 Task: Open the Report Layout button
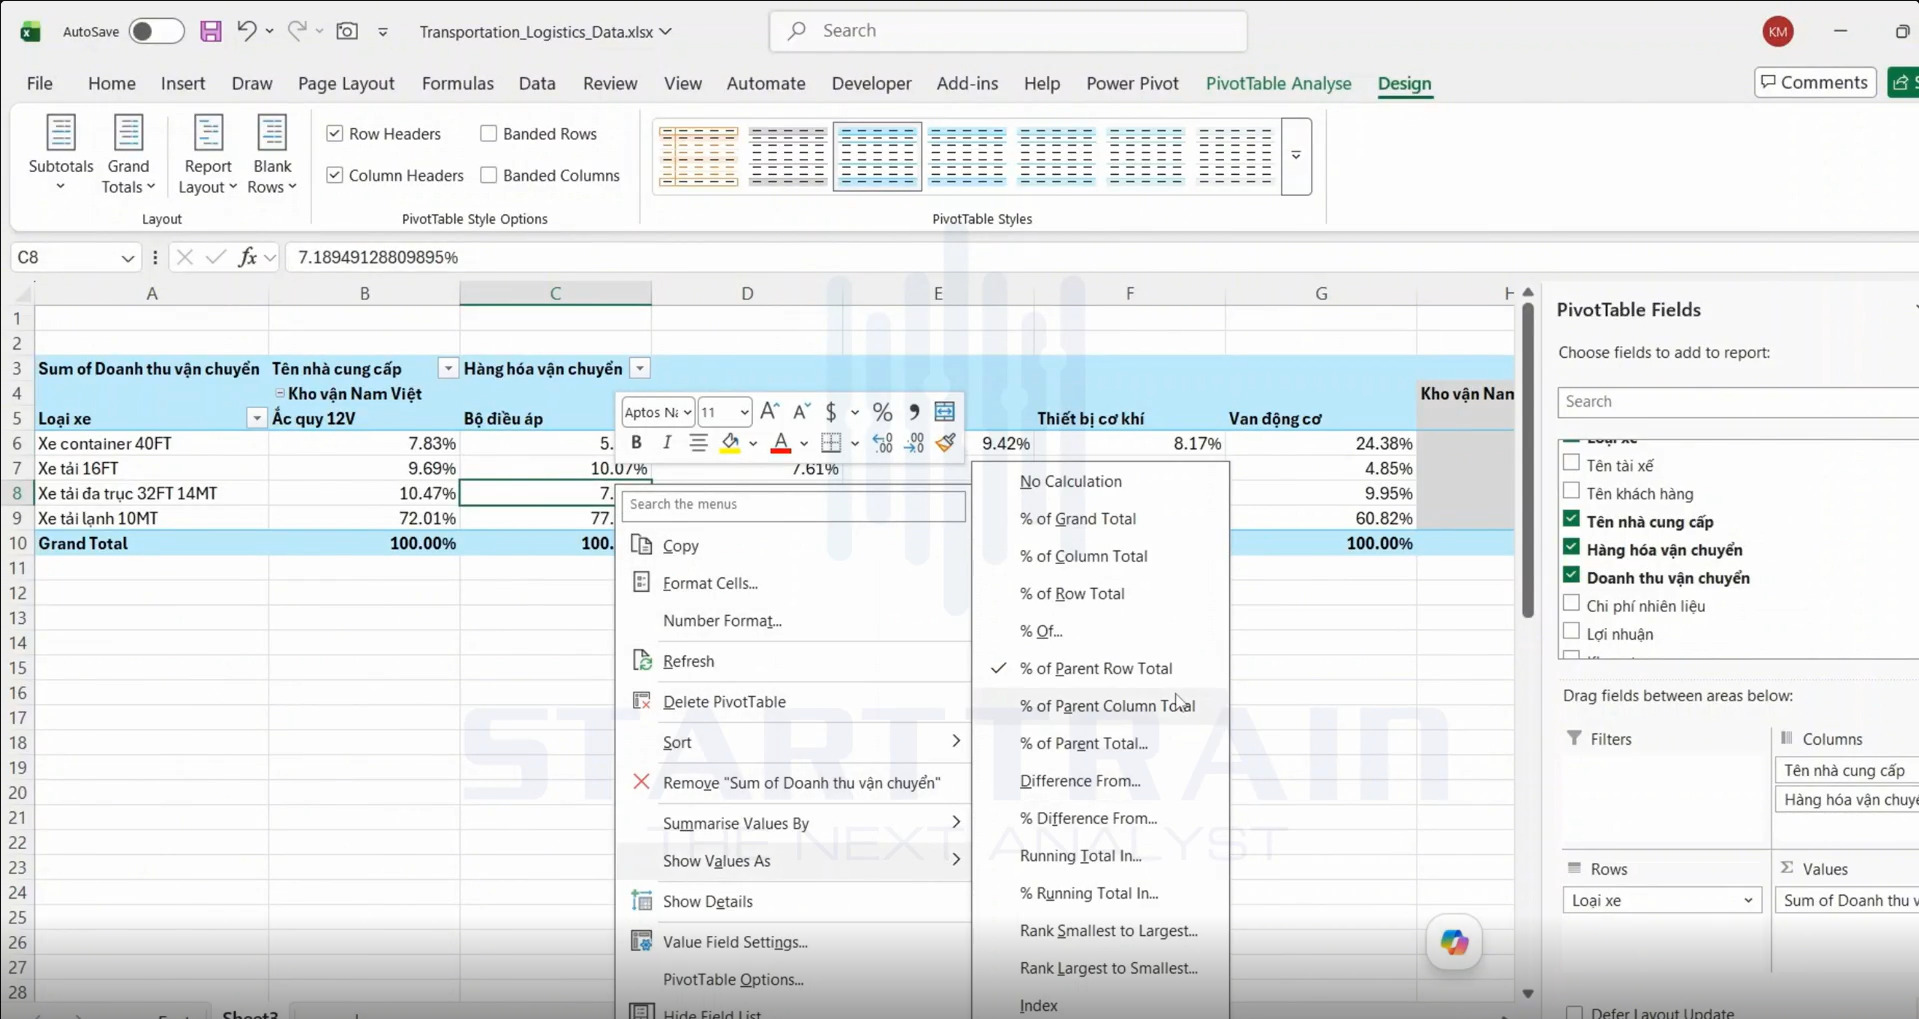(207, 154)
